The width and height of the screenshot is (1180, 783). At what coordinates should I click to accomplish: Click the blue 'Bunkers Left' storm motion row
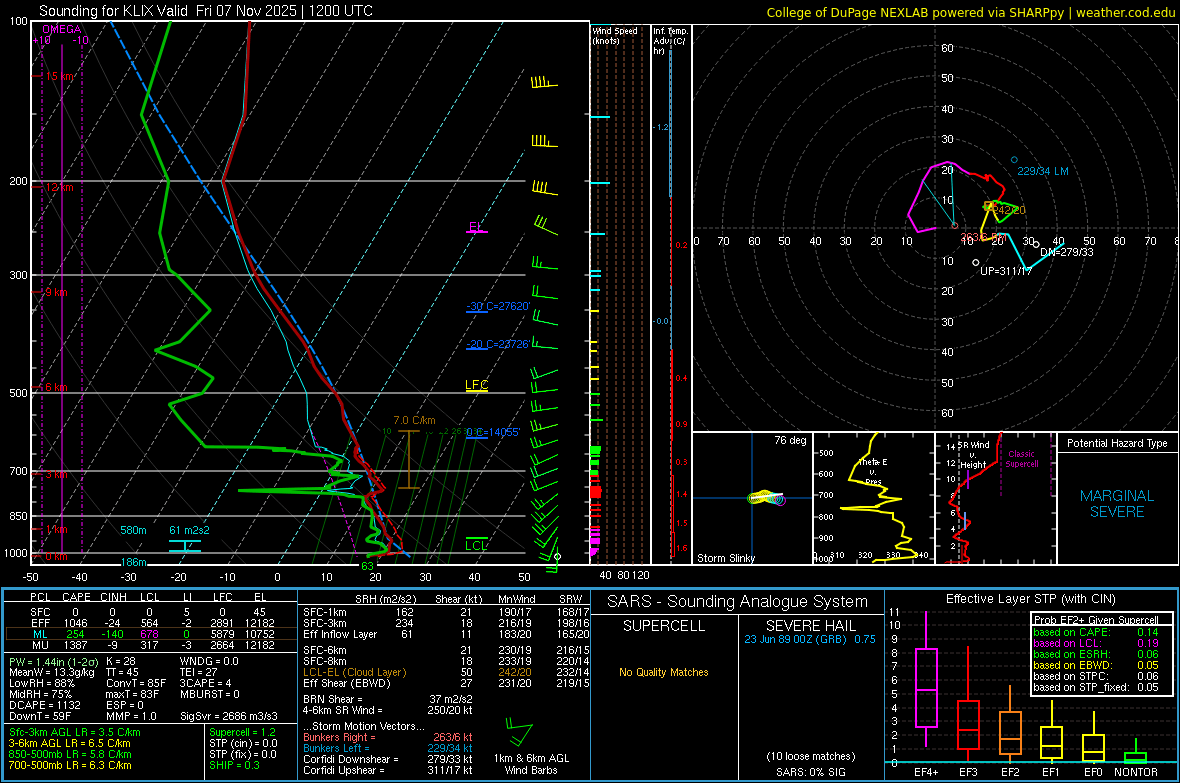(x=388, y=748)
